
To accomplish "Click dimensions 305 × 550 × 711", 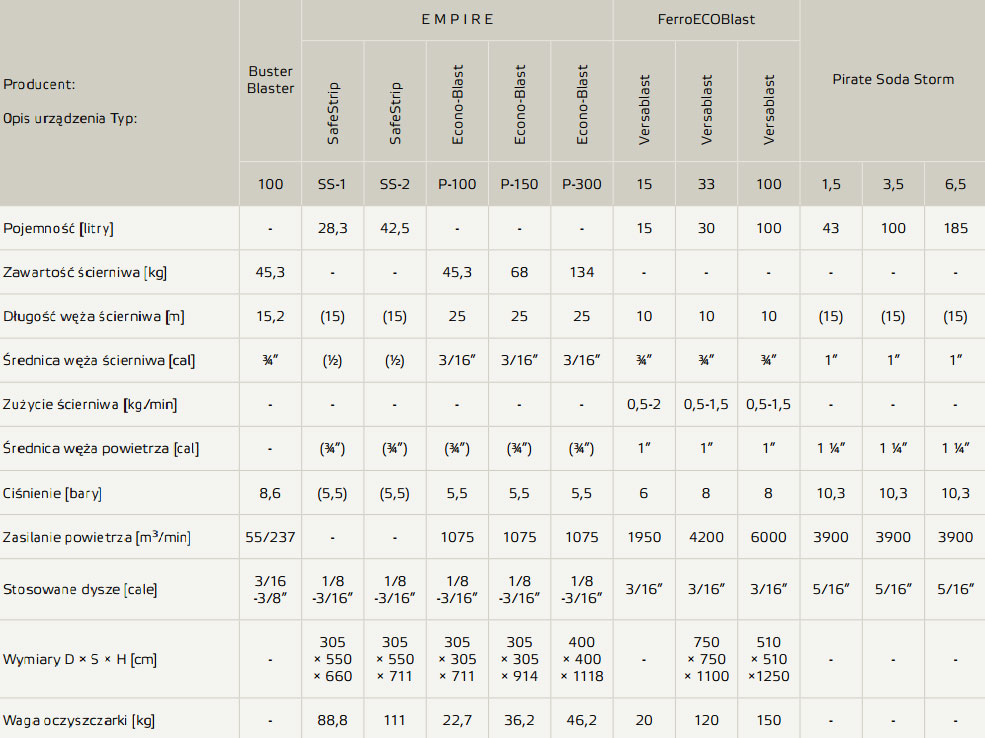I will pyautogui.click(x=395, y=659).
